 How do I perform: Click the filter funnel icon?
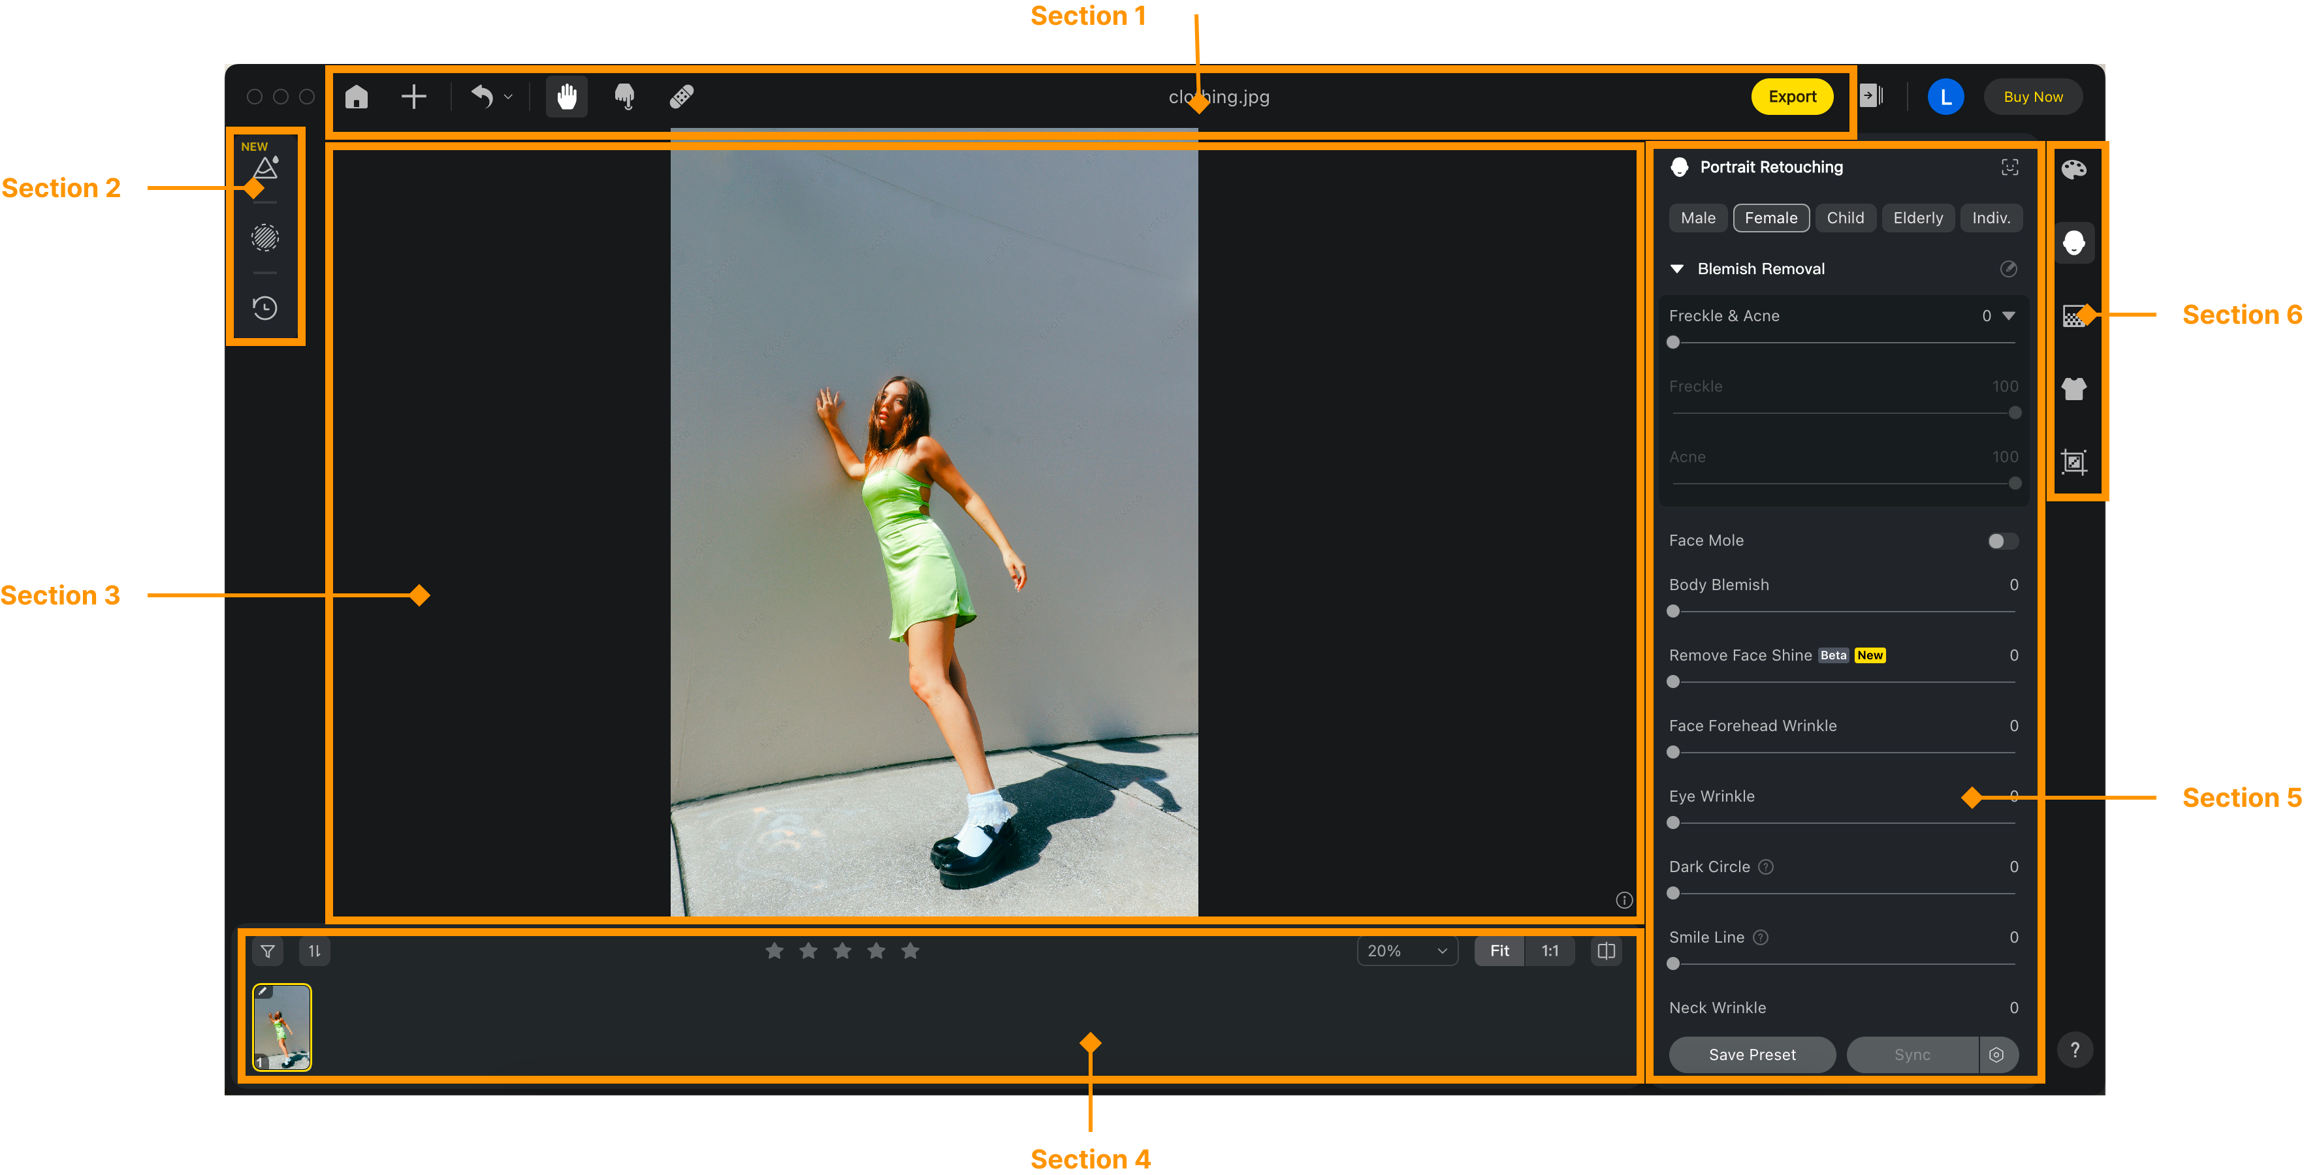point(268,951)
